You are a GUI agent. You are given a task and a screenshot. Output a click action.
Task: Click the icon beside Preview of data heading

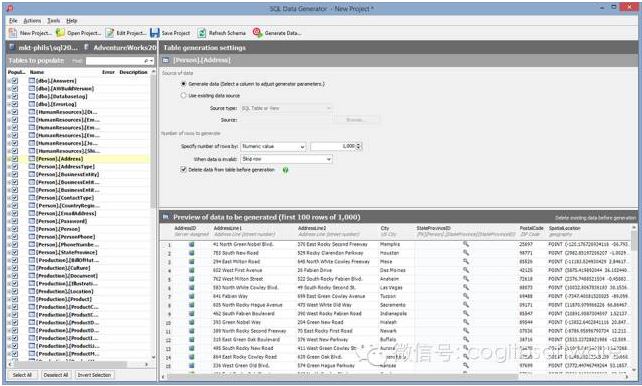(166, 217)
